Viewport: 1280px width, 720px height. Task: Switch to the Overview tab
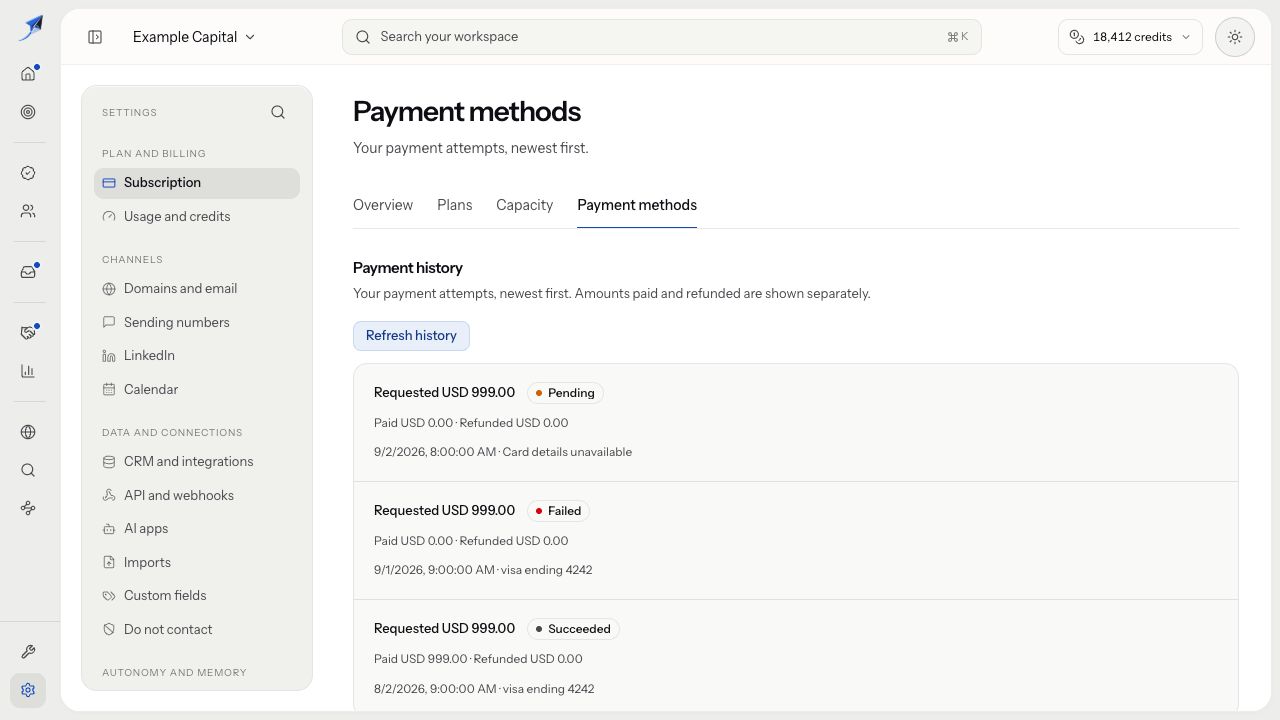click(x=383, y=205)
